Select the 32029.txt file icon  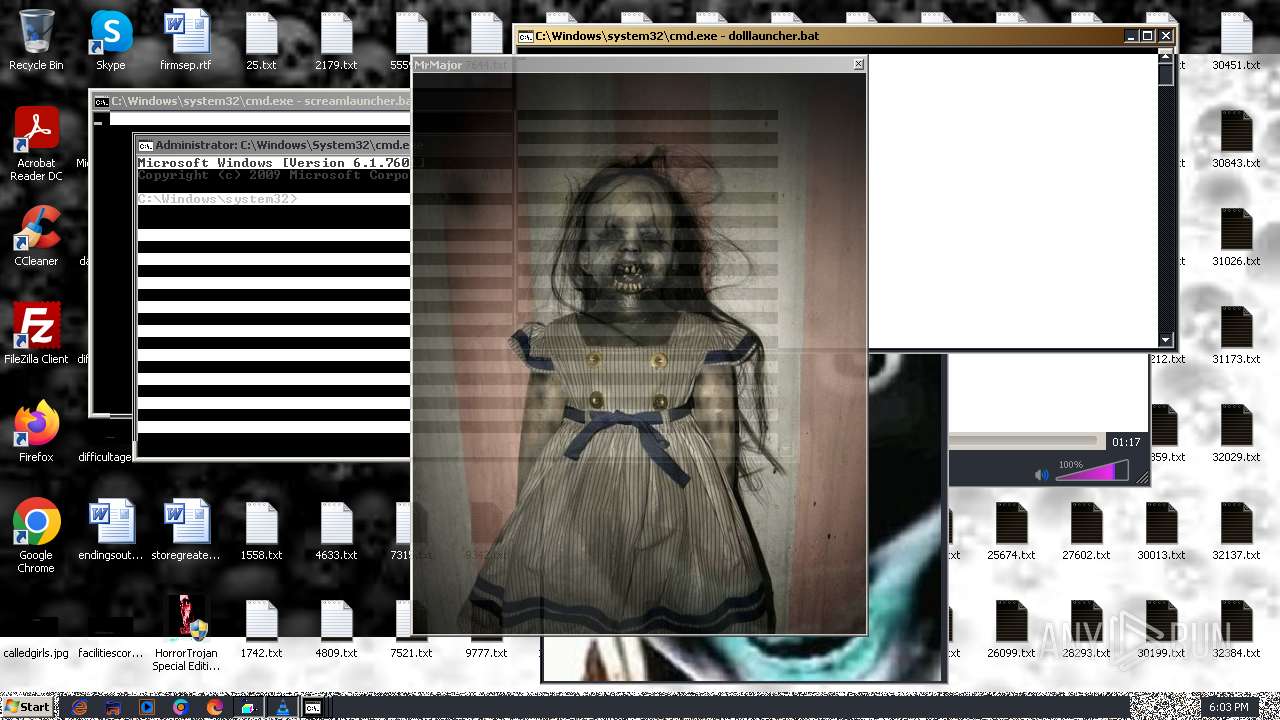coord(1236,432)
